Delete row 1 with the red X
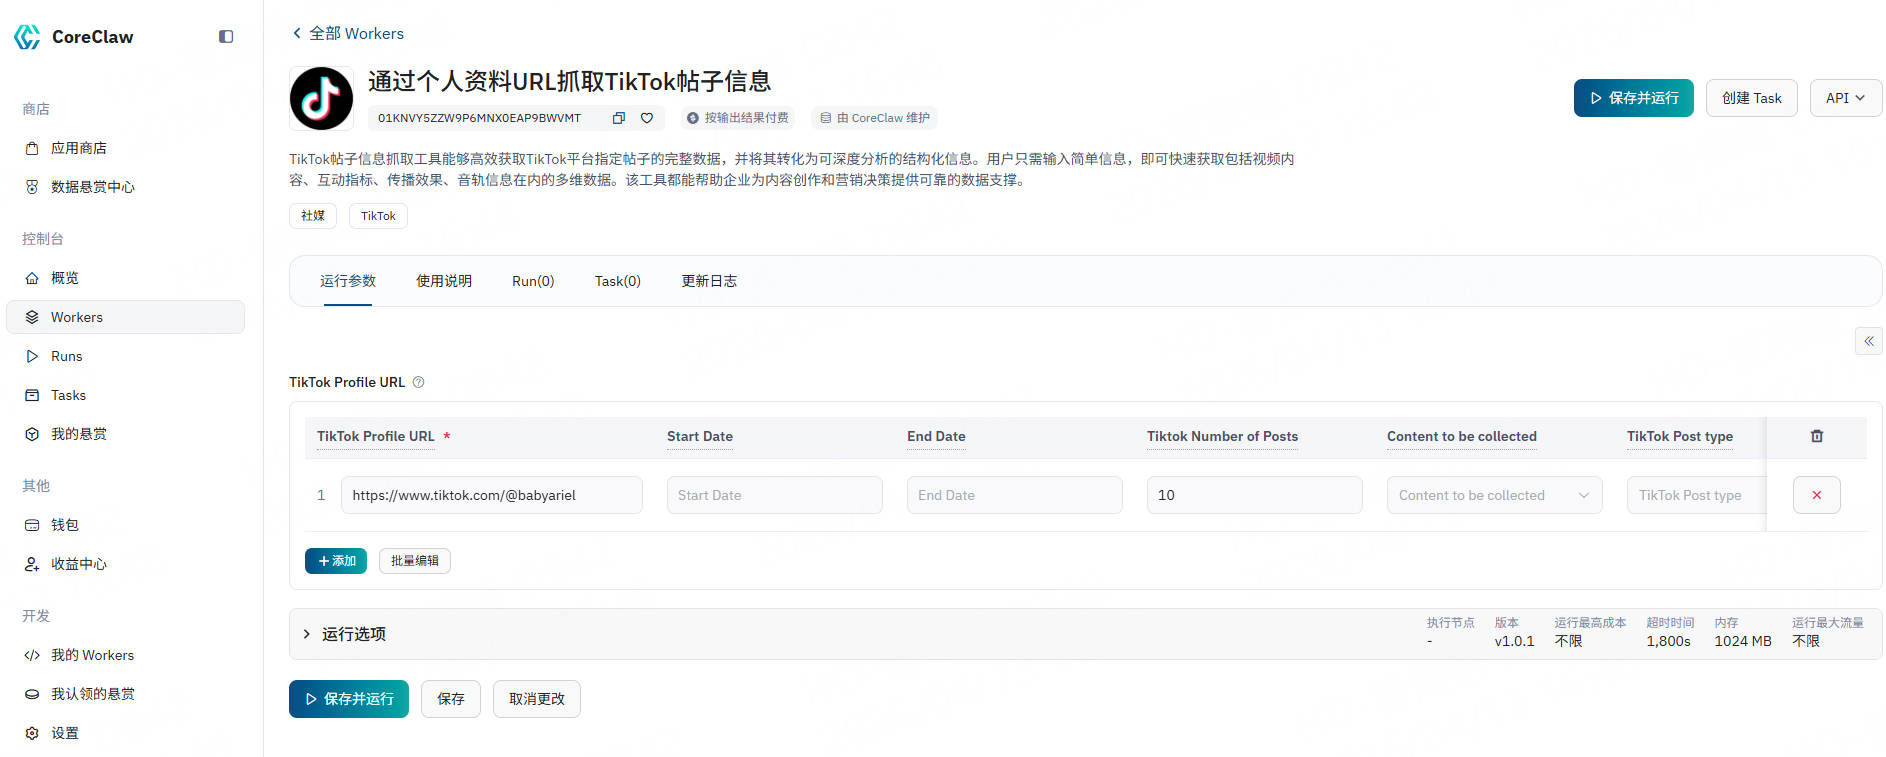Viewport: 1886px width, 757px height. (1816, 495)
